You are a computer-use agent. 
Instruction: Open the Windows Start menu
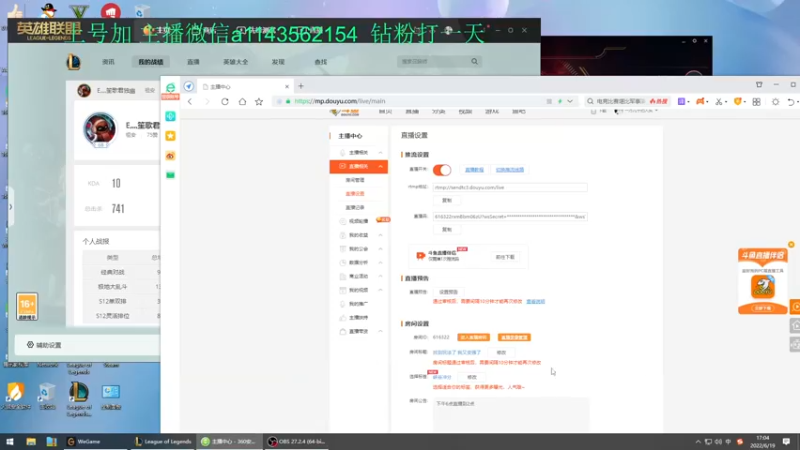click(10, 441)
